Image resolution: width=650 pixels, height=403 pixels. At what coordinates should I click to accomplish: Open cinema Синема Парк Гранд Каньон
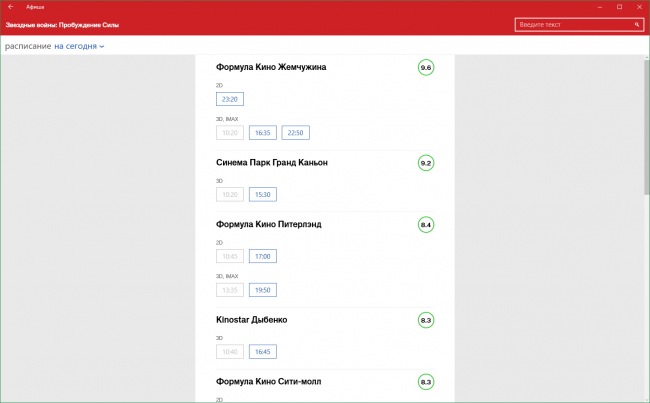point(272,163)
